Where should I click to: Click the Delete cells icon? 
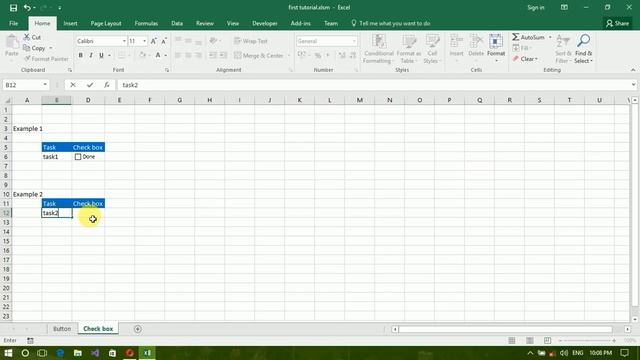pyautogui.click(x=476, y=42)
